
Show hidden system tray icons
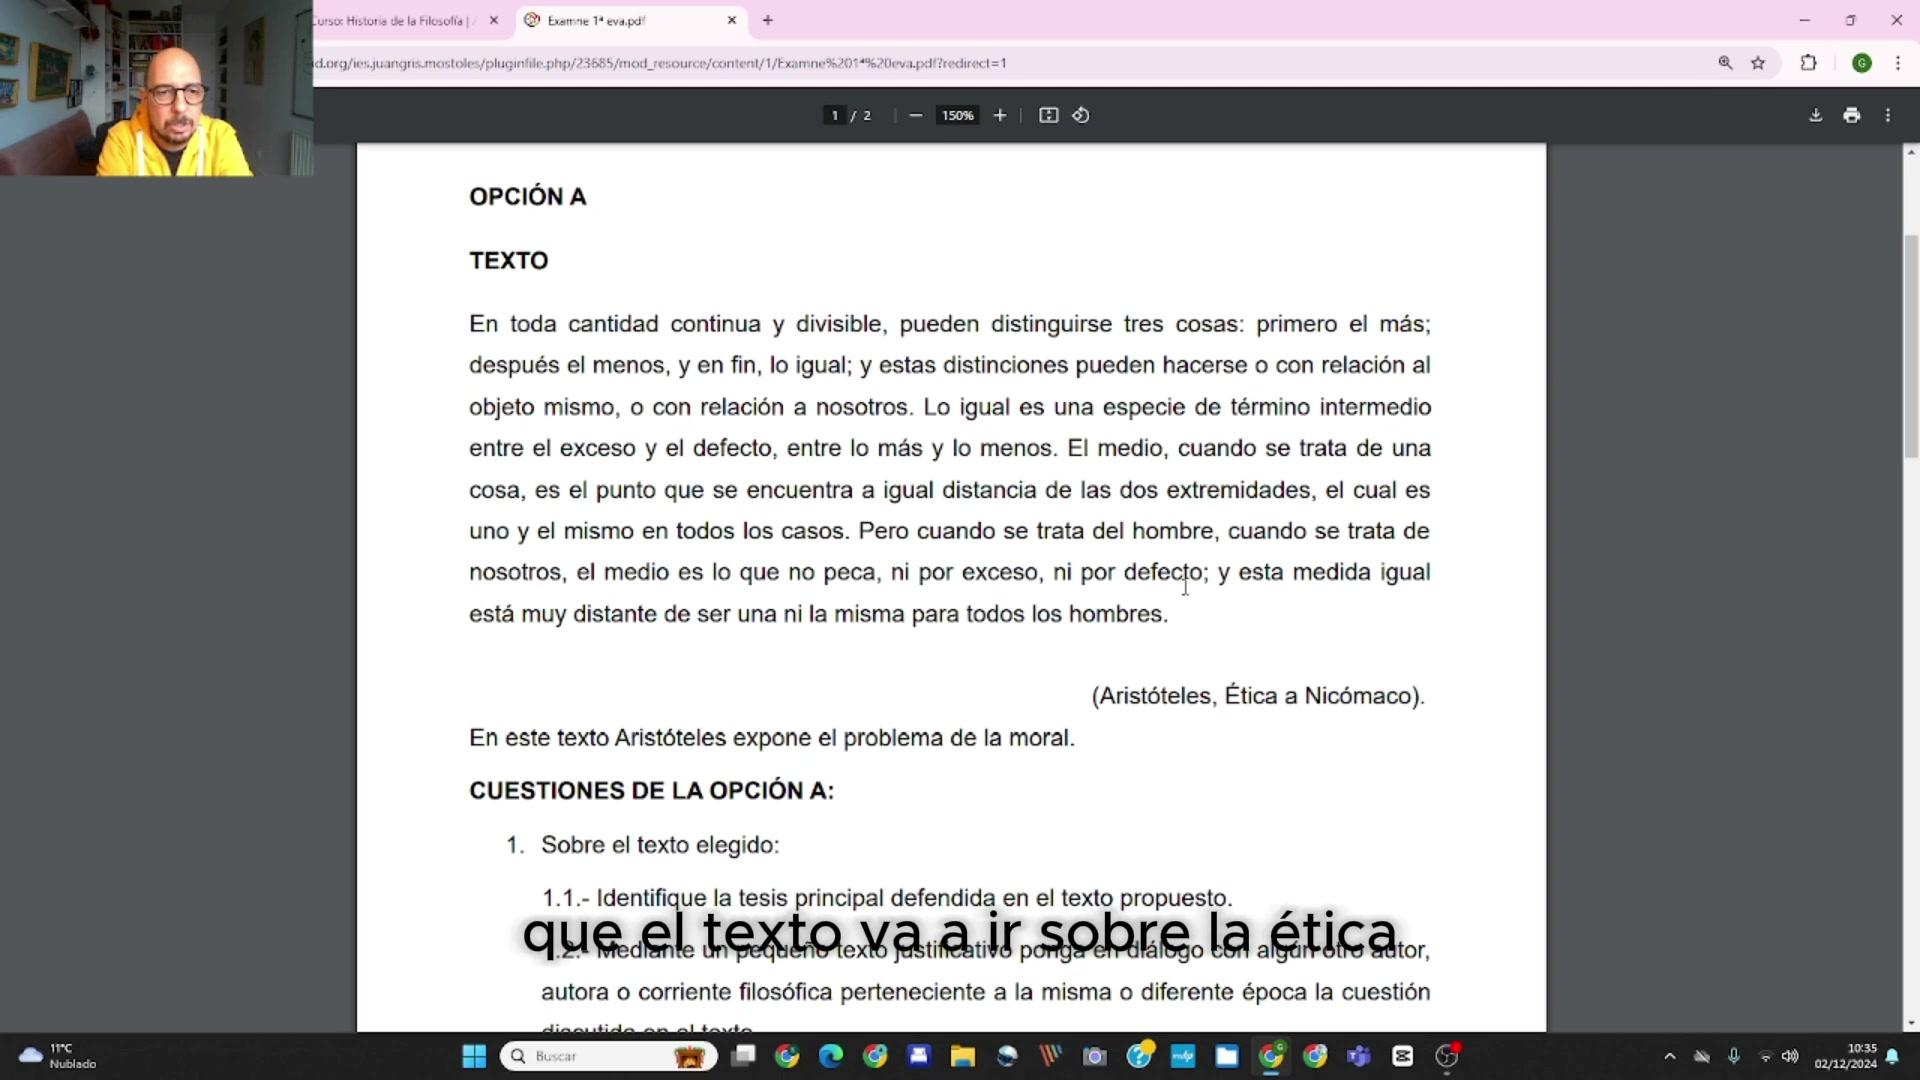(x=1669, y=1056)
